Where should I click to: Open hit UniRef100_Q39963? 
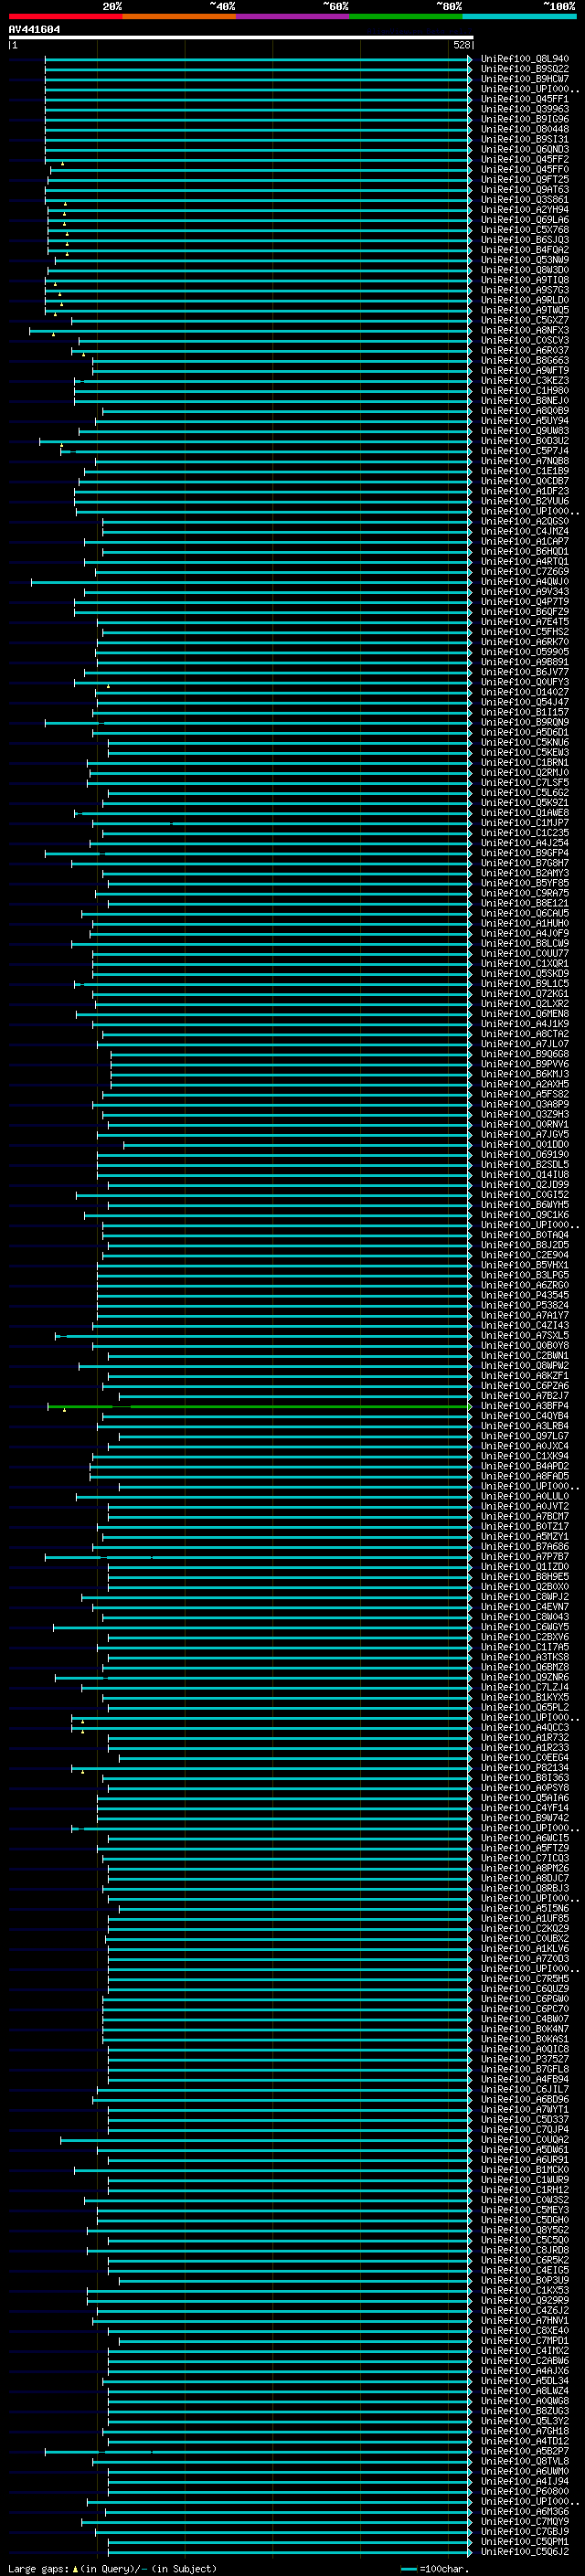coord(525,109)
